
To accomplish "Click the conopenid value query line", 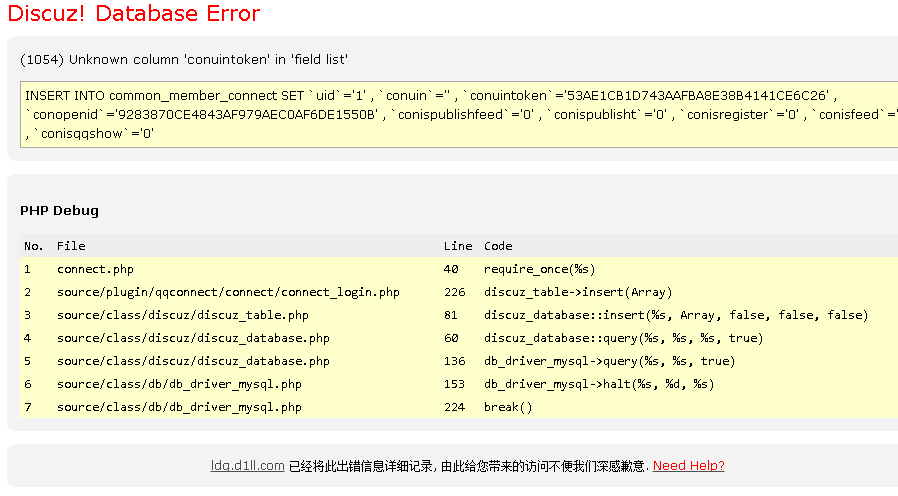I will point(461,115).
